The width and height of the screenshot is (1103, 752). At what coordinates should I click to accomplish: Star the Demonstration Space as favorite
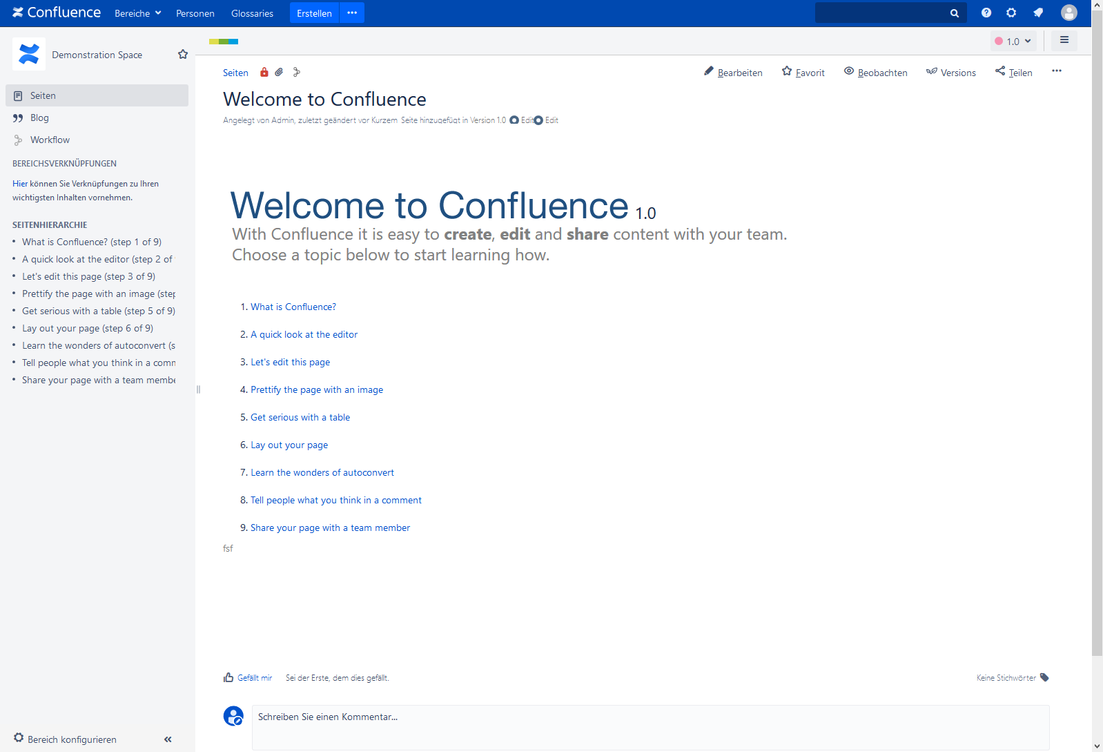[183, 54]
